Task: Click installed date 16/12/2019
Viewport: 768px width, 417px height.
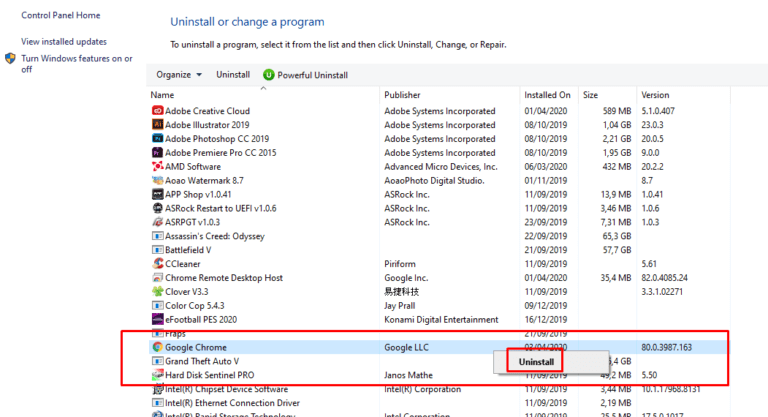Action: [546, 319]
